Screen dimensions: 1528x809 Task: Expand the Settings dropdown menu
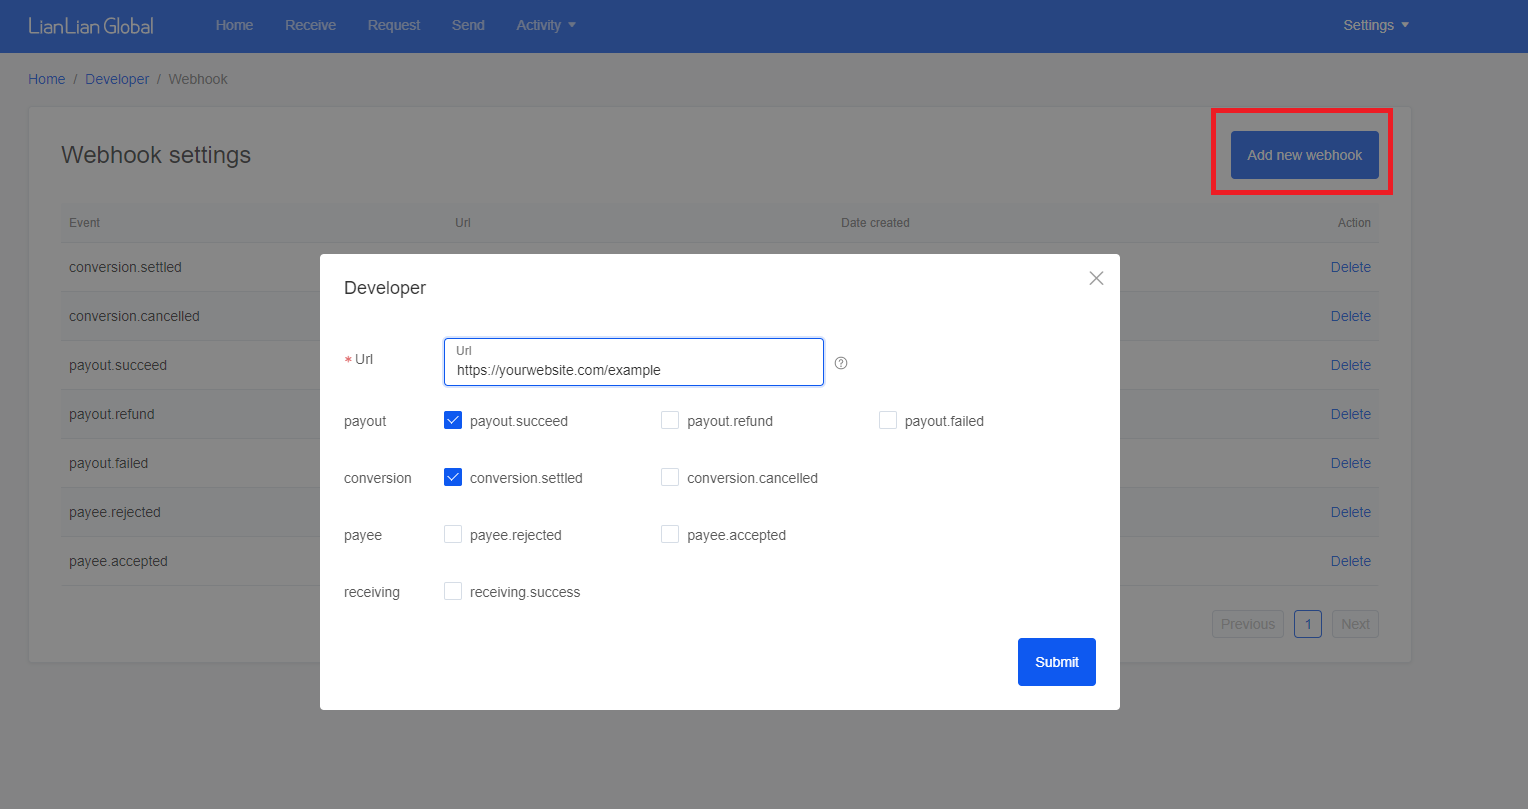(1375, 25)
